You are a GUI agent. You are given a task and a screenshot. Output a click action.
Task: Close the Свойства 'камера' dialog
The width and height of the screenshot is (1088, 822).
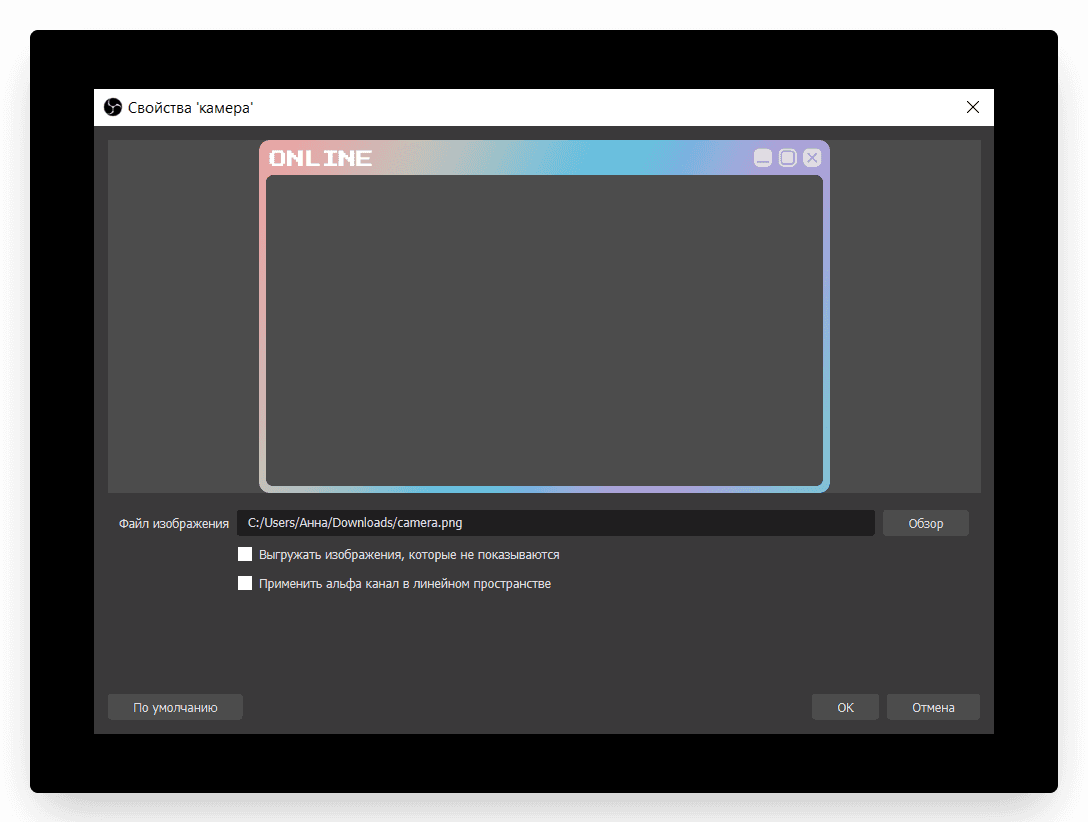(x=973, y=107)
